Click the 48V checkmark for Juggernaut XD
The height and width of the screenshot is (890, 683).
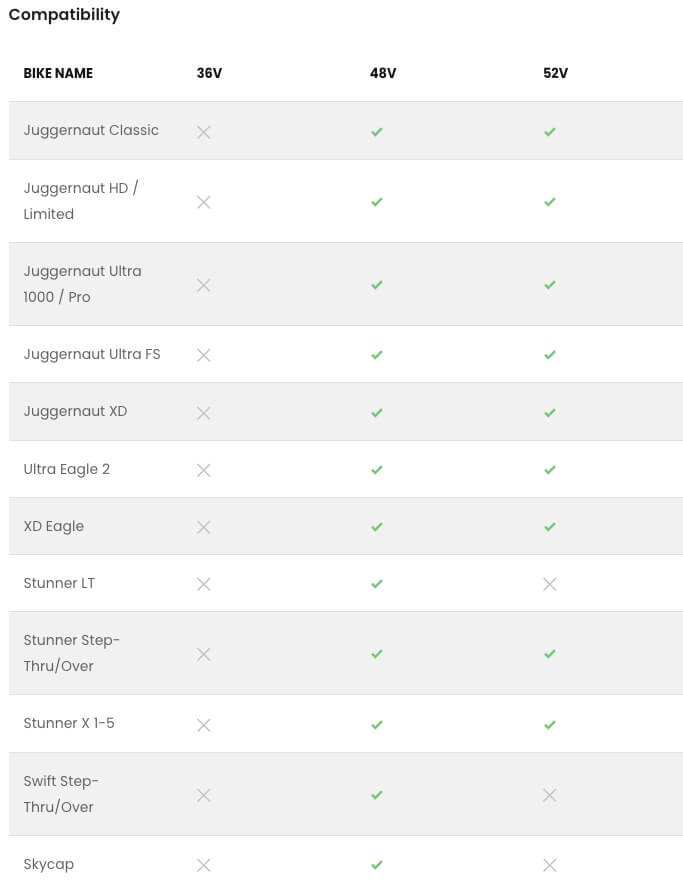[377, 413]
